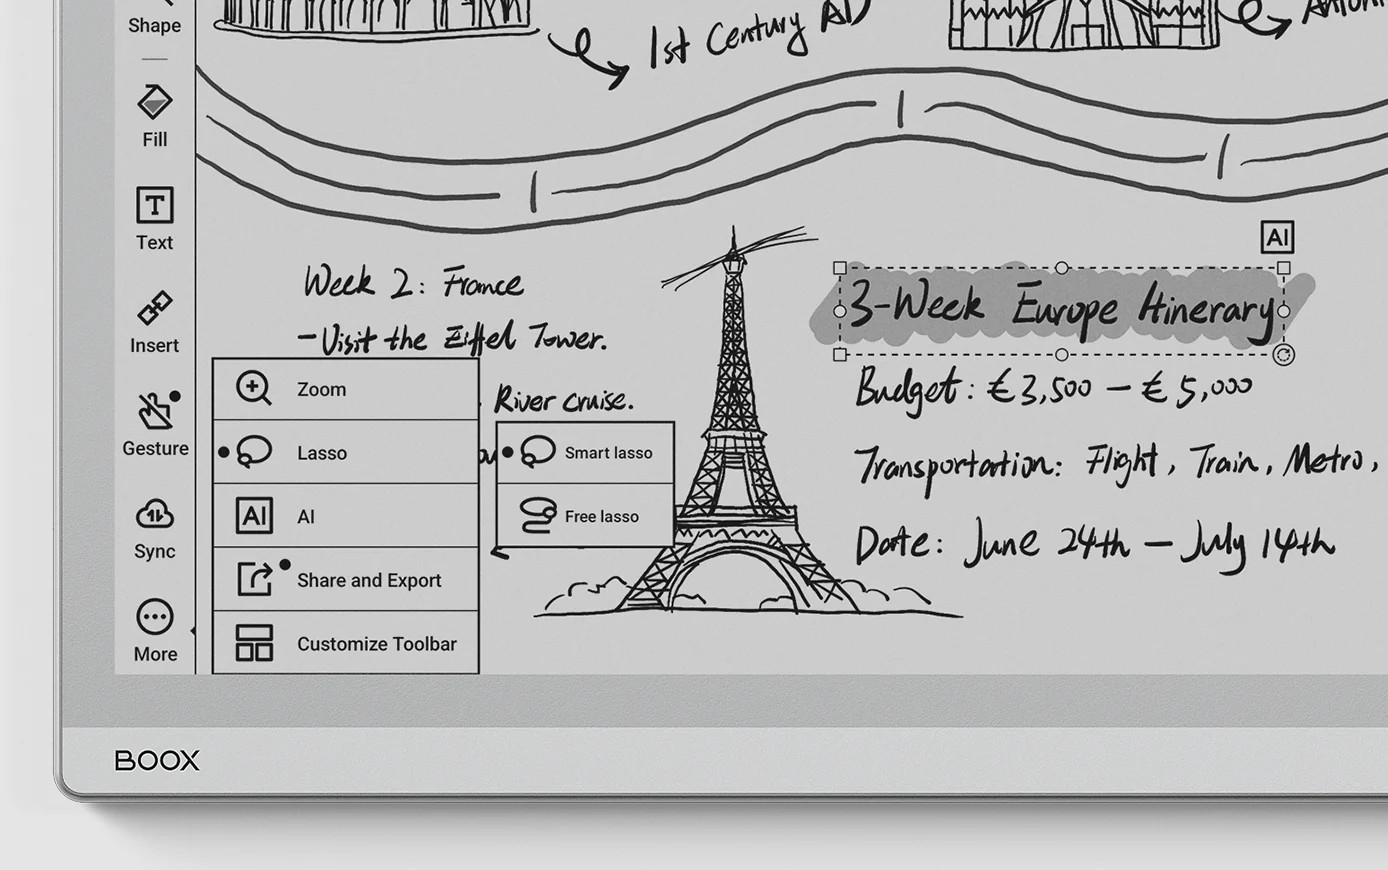Click the AI badge above the selection
Screen dimensions: 1388x870
pyautogui.click(x=1277, y=237)
